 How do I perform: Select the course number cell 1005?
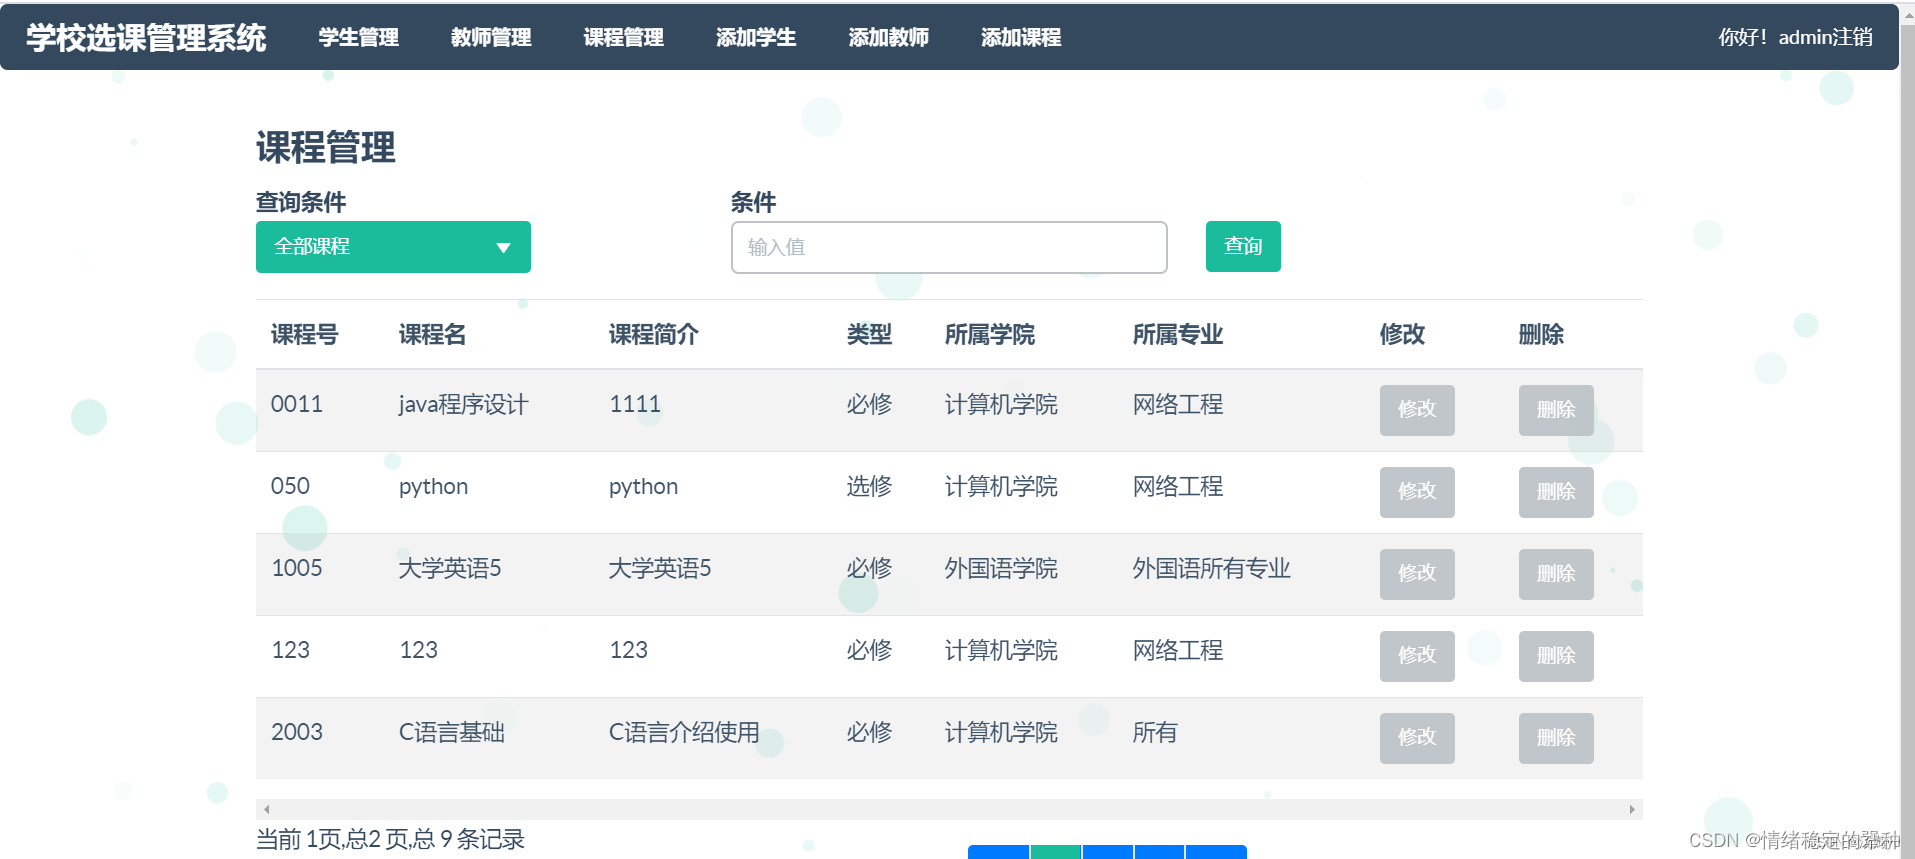pos(297,568)
